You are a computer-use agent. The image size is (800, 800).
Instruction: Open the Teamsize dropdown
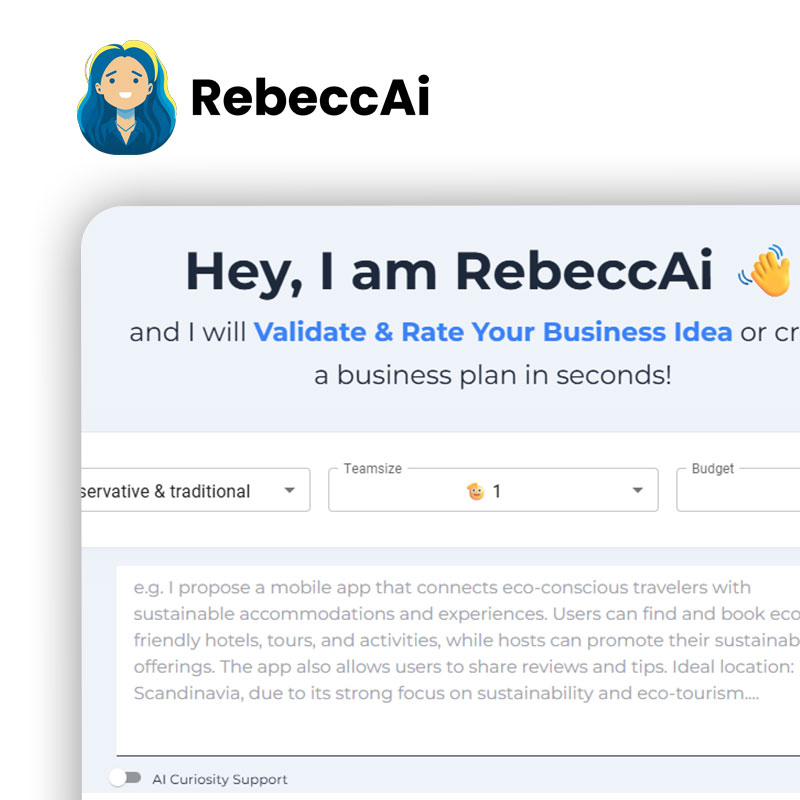pos(493,490)
